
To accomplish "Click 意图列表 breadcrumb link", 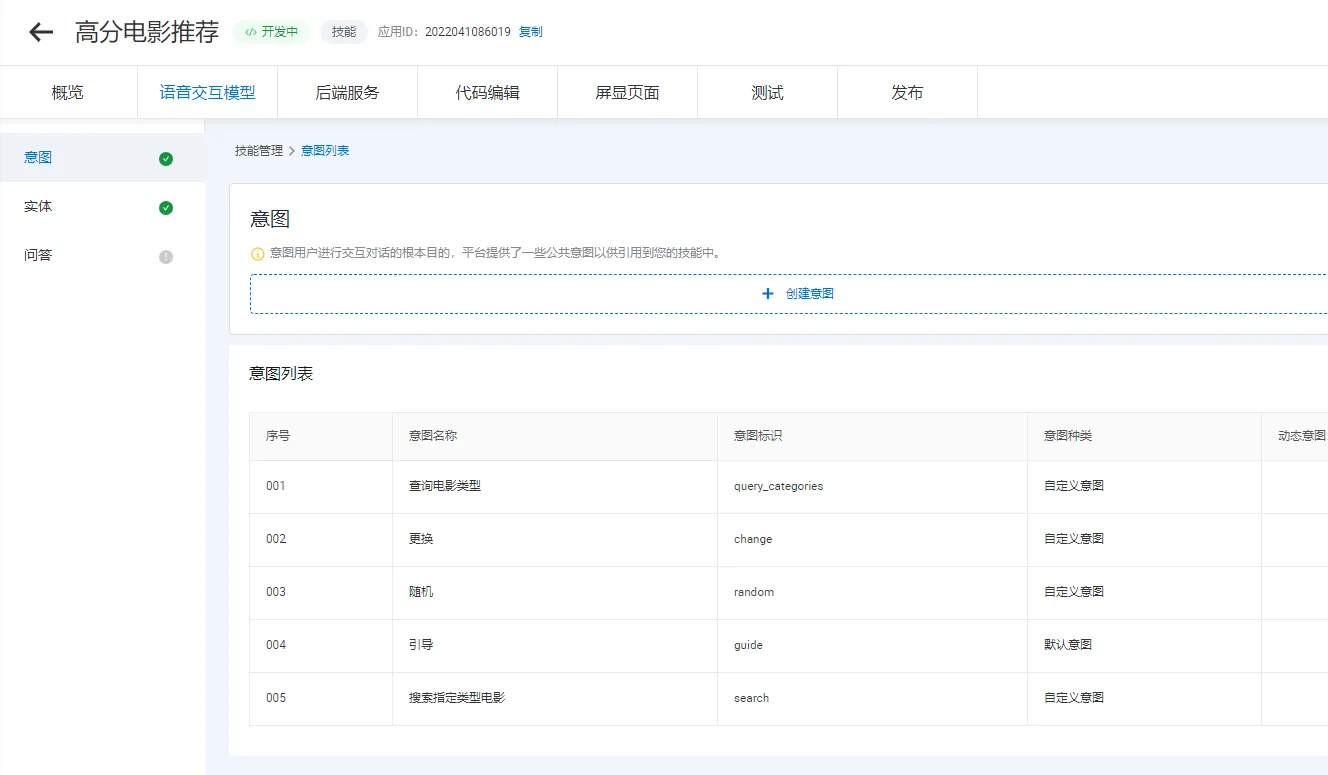I will pyautogui.click(x=325, y=151).
